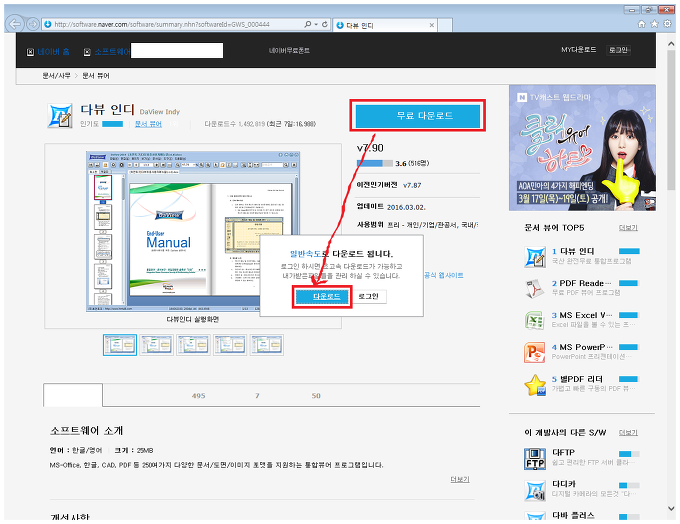Image resolution: width=680 pixels, height=524 pixels.
Task: Open a new blank browser tab
Action: (445, 25)
